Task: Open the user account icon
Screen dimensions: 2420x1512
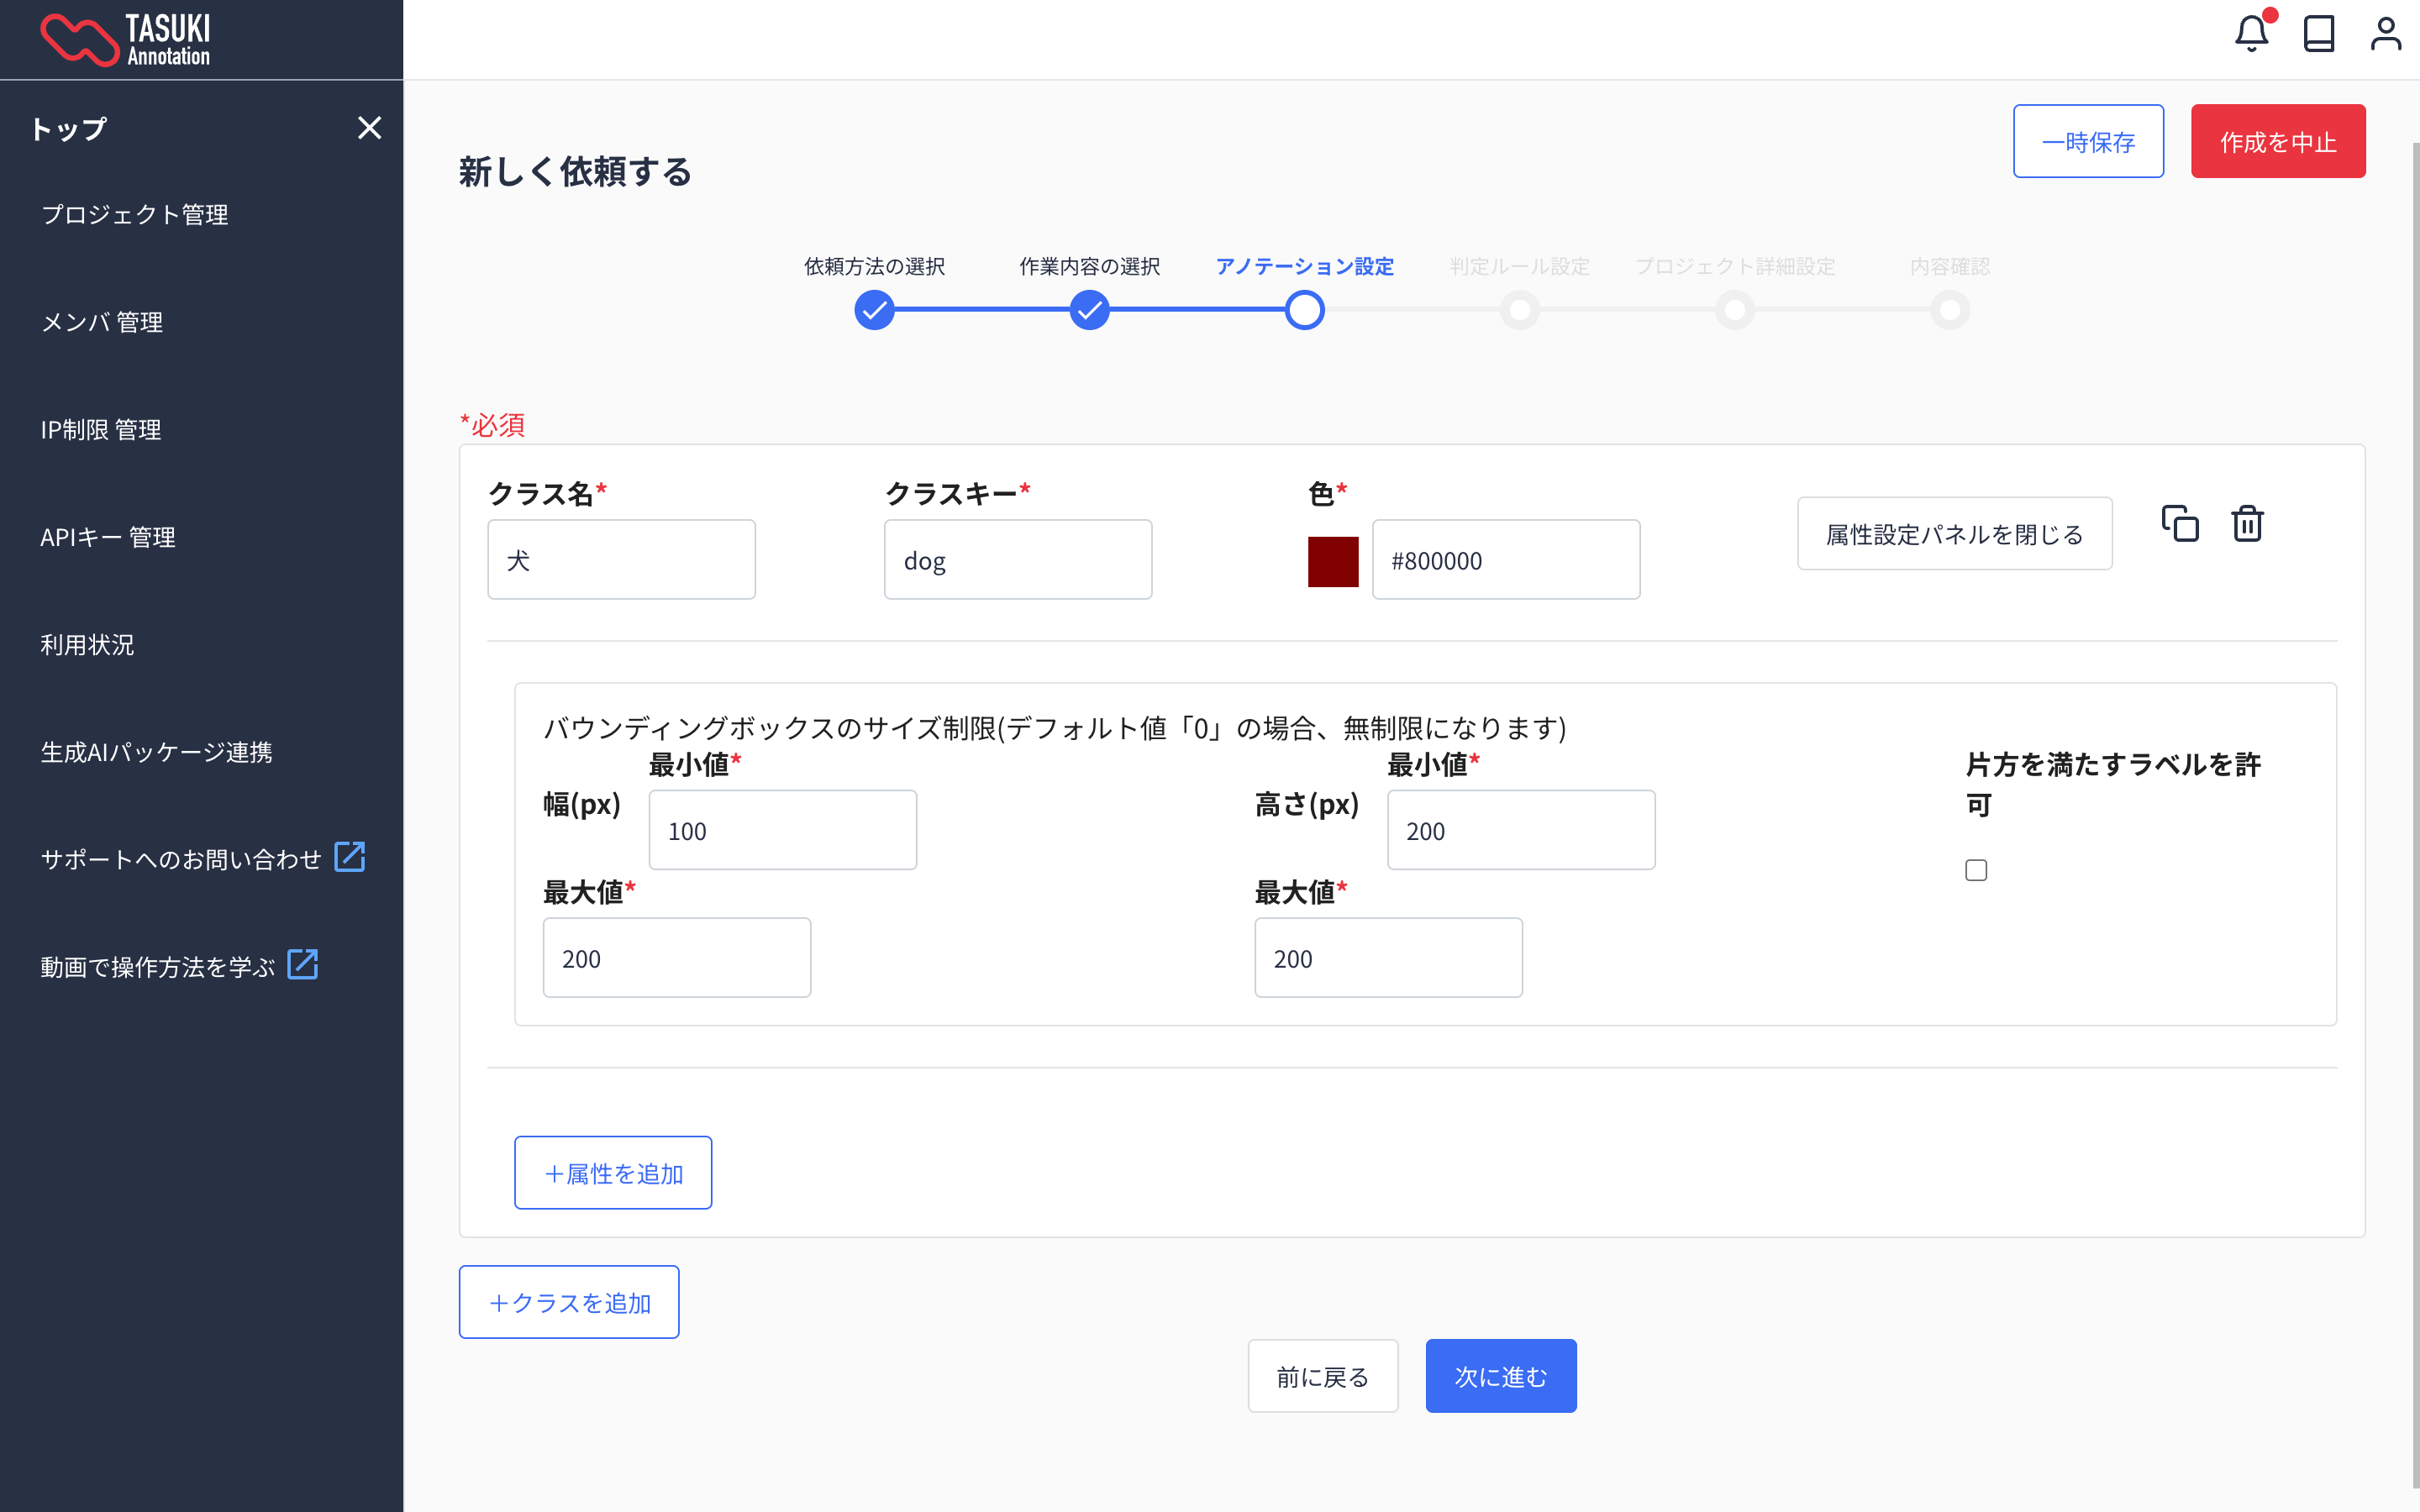Action: pos(2385,35)
